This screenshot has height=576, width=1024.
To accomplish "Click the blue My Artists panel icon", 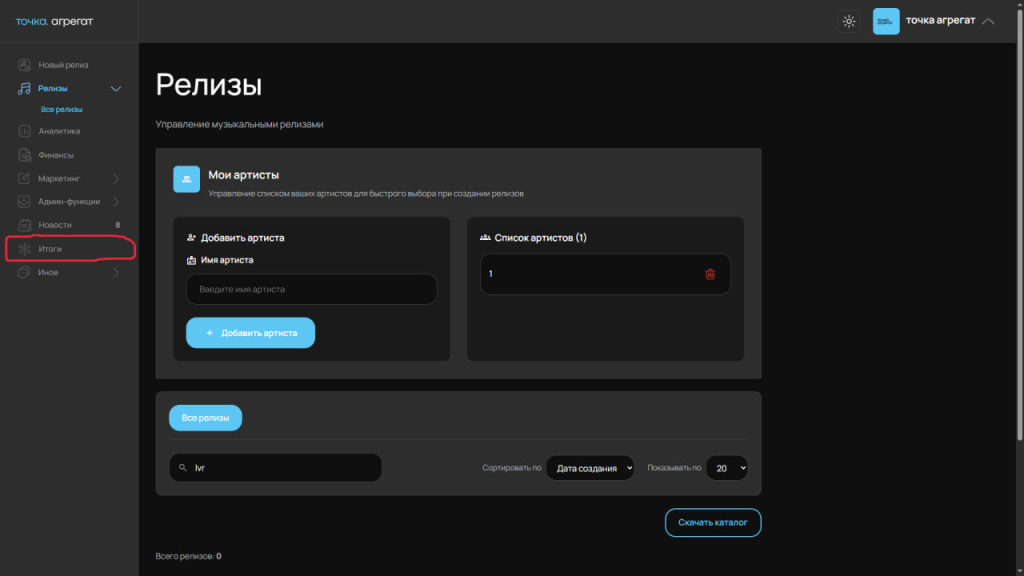I will pos(187,179).
